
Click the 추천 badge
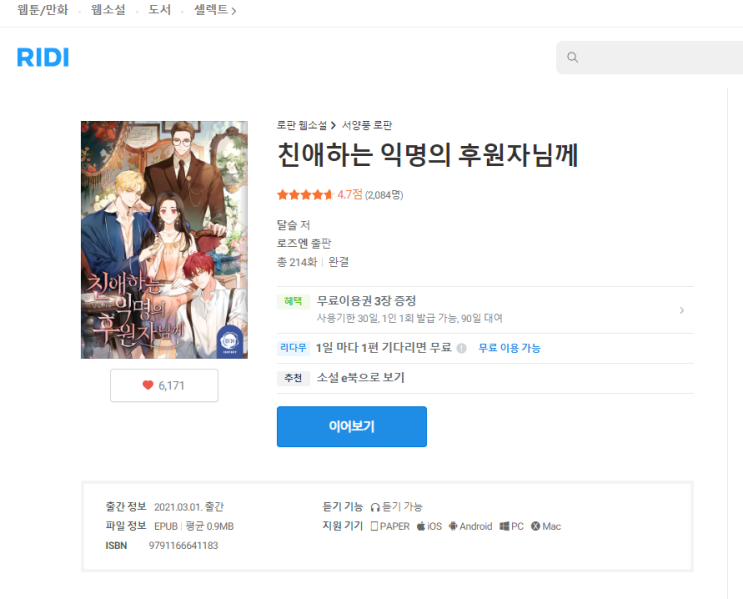click(x=293, y=378)
